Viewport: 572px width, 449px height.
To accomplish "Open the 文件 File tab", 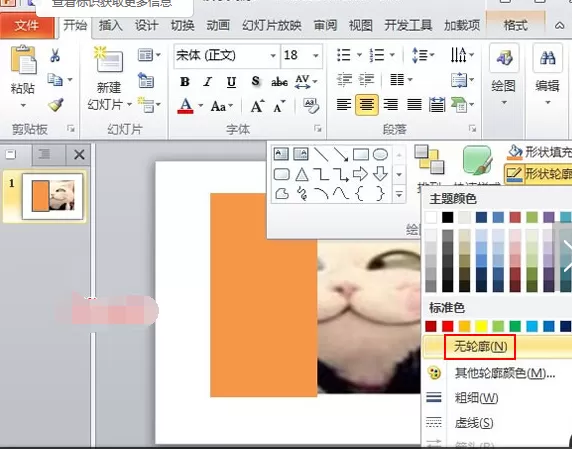I will coord(27,26).
